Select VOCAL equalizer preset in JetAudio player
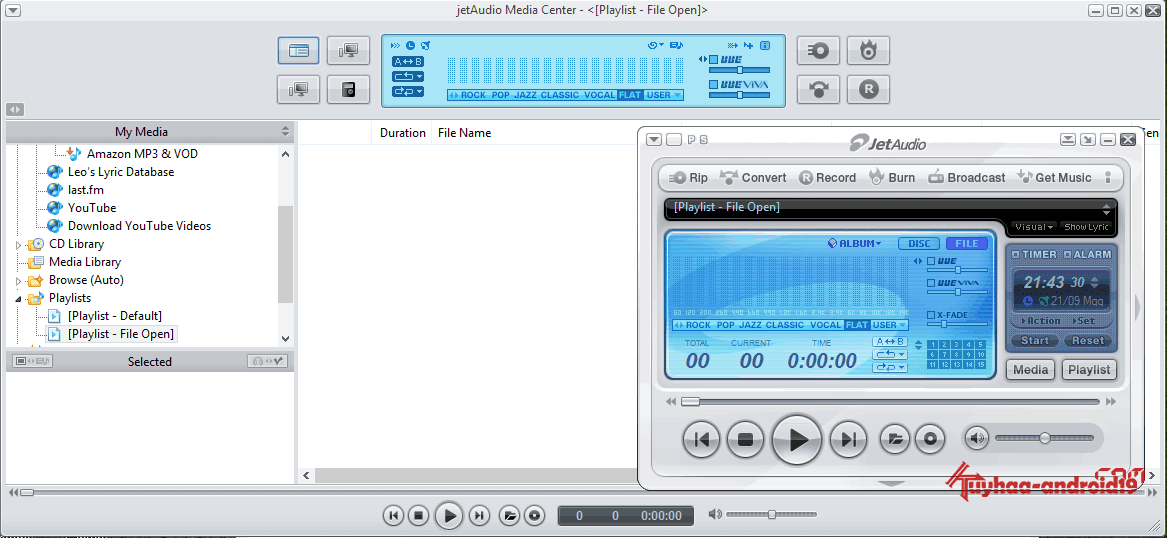Screen dimensions: 1167x538 [826, 325]
